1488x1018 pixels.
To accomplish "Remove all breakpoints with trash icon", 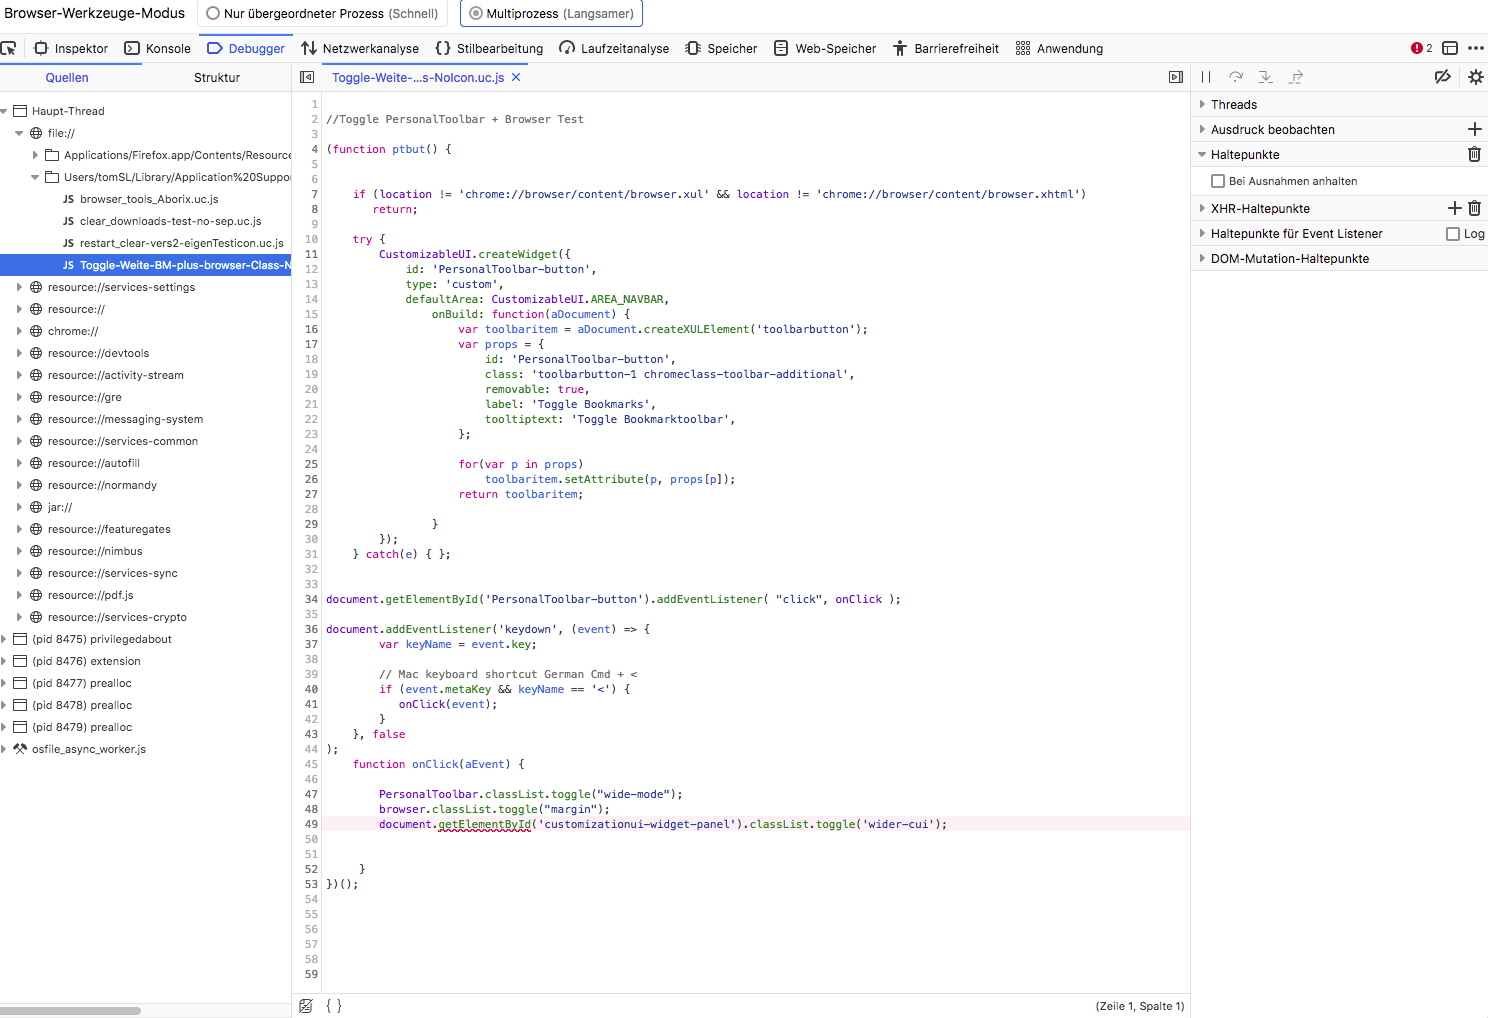I will point(1474,154).
